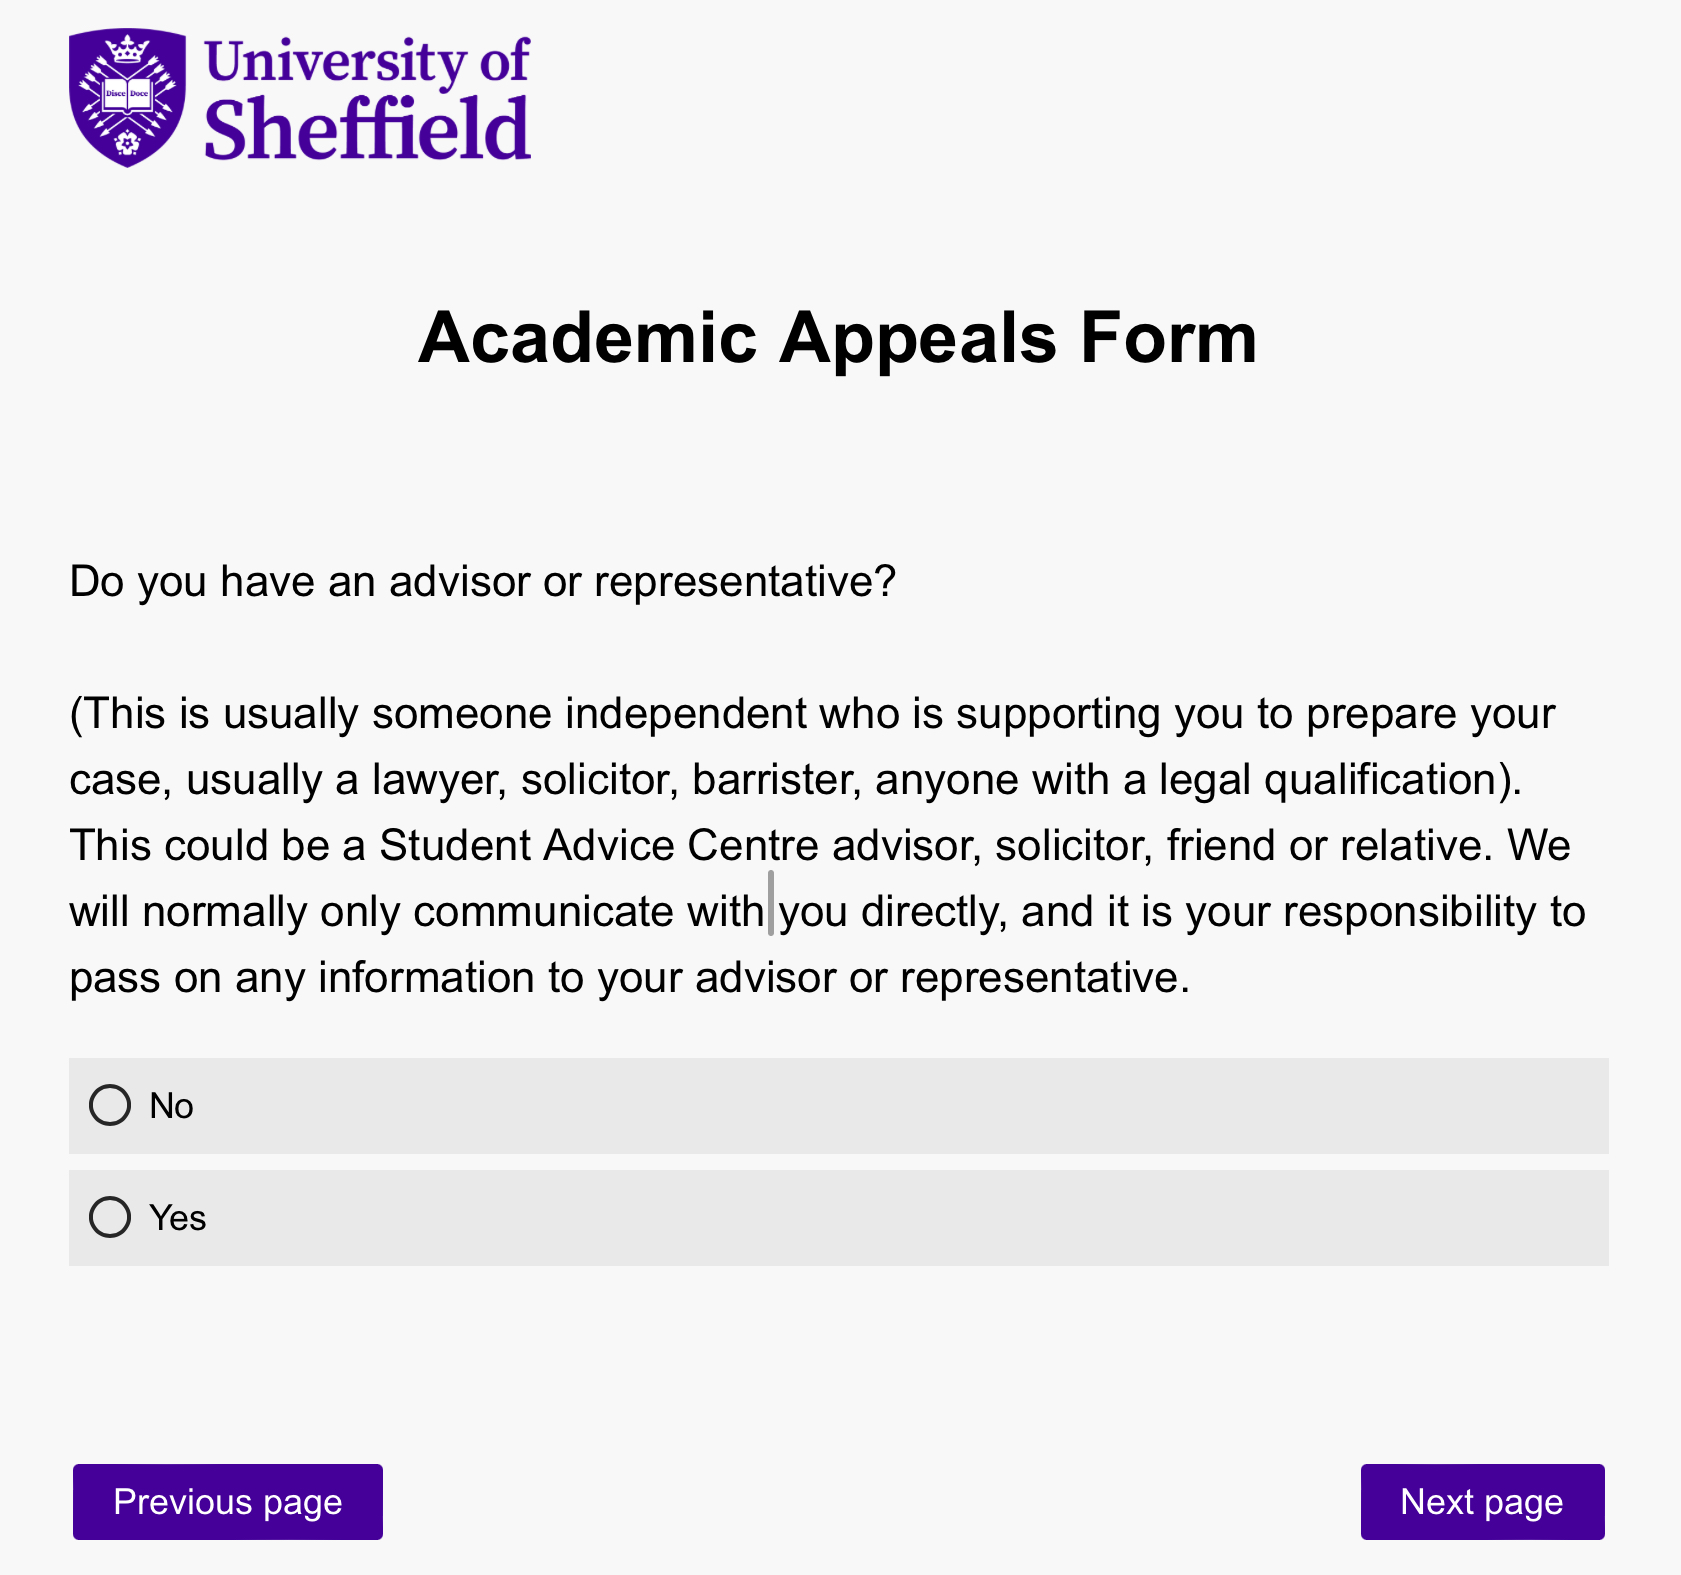Click the rose emblem at the shield's bottom
1681x1575 pixels.
(x=127, y=144)
